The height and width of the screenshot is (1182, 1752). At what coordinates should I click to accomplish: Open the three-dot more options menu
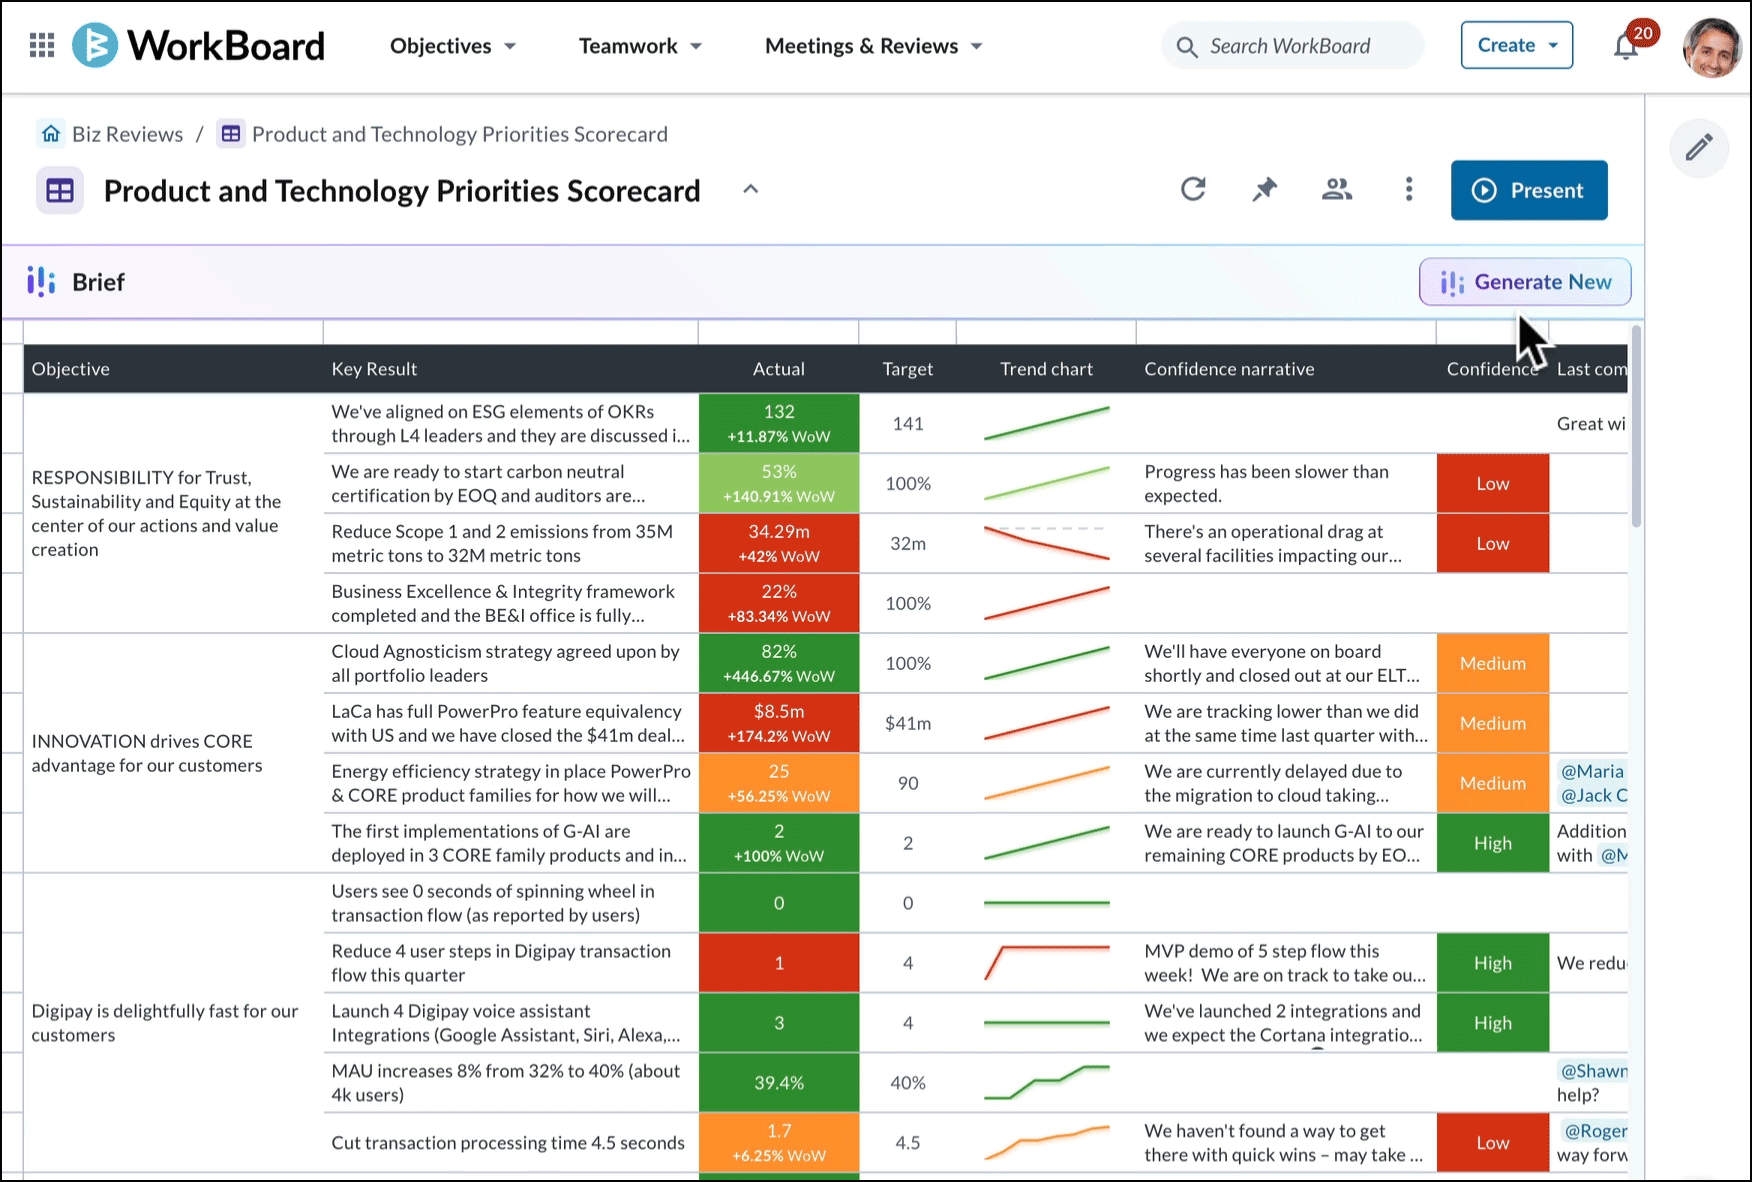(x=1409, y=189)
